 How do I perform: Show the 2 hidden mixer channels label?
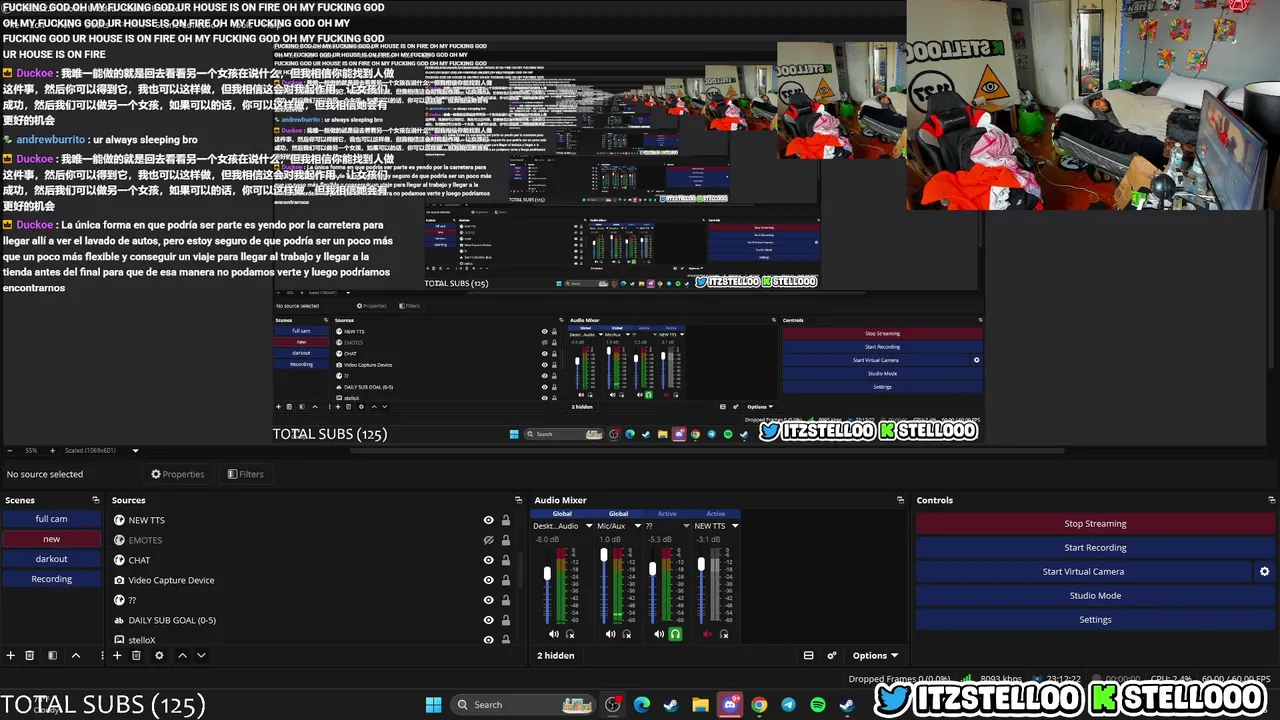[556, 656]
